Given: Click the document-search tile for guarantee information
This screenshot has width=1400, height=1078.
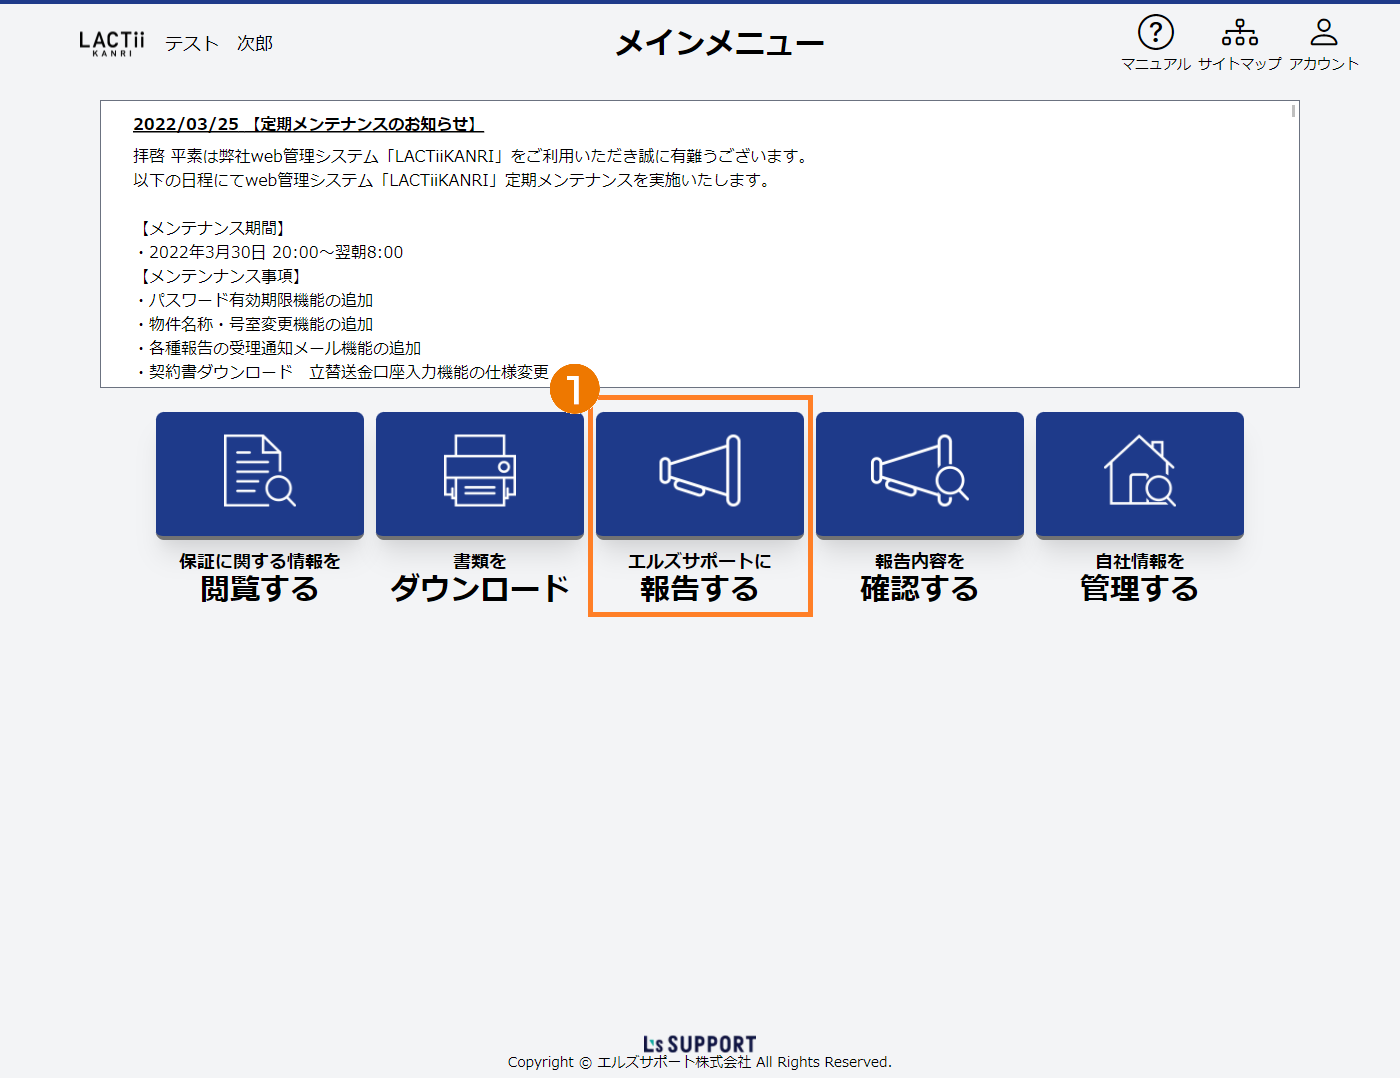Looking at the screenshot, I should [260, 474].
